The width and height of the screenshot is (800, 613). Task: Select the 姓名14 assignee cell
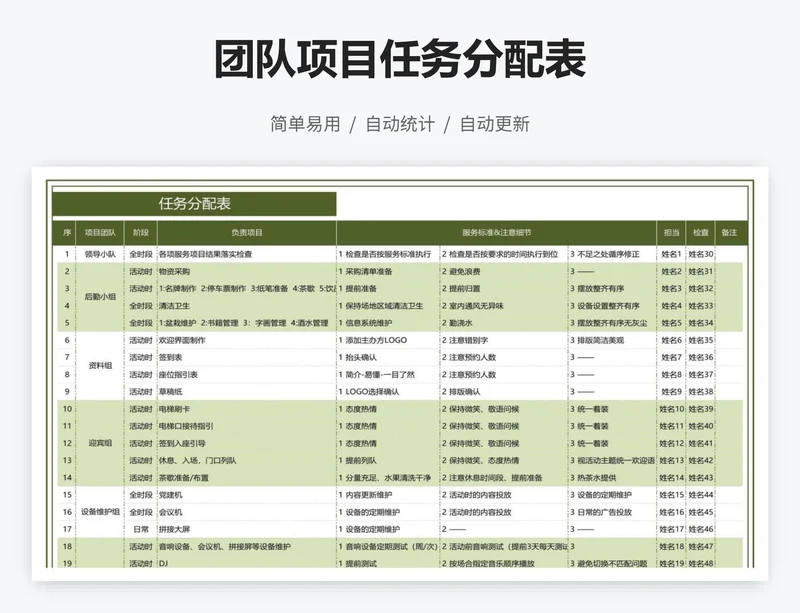point(671,478)
